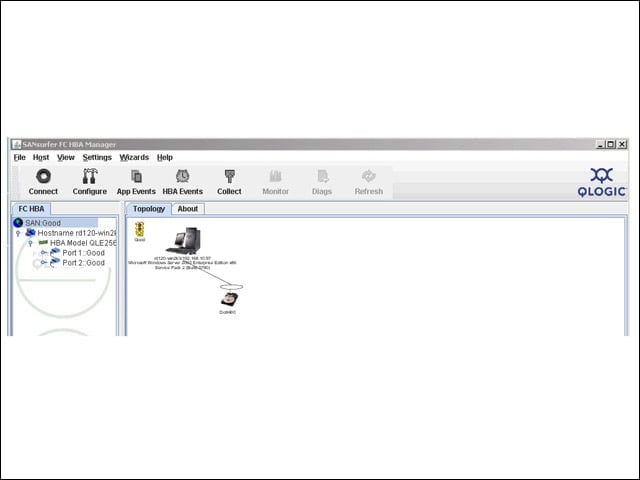Open the Host menu
The width and height of the screenshot is (640, 480).
(x=41, y=157)
